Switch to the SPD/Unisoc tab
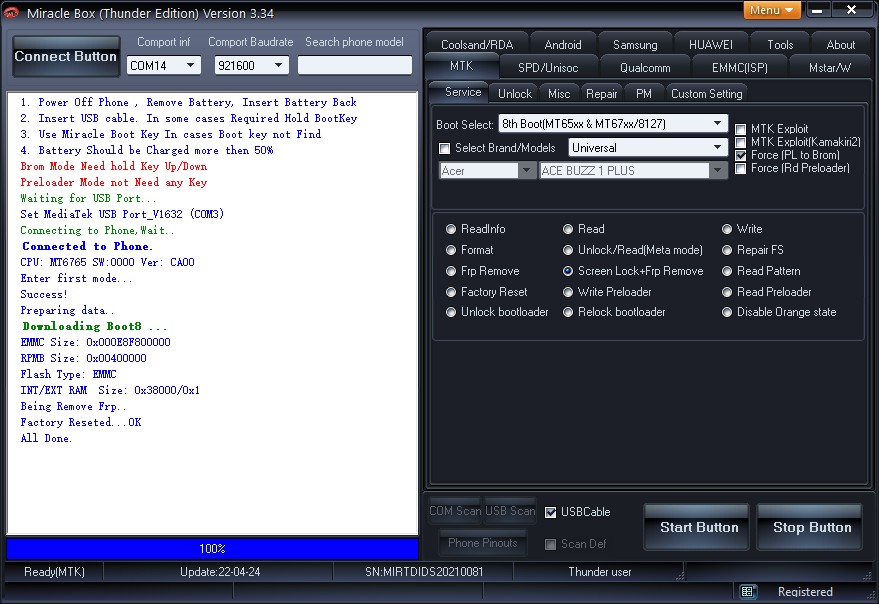The height and width of the screenshot is (604, 879). 548,67
